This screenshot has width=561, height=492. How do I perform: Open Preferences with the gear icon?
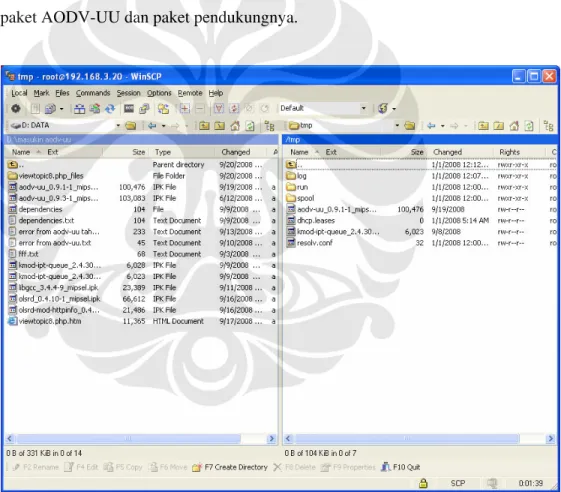point(15,108)
